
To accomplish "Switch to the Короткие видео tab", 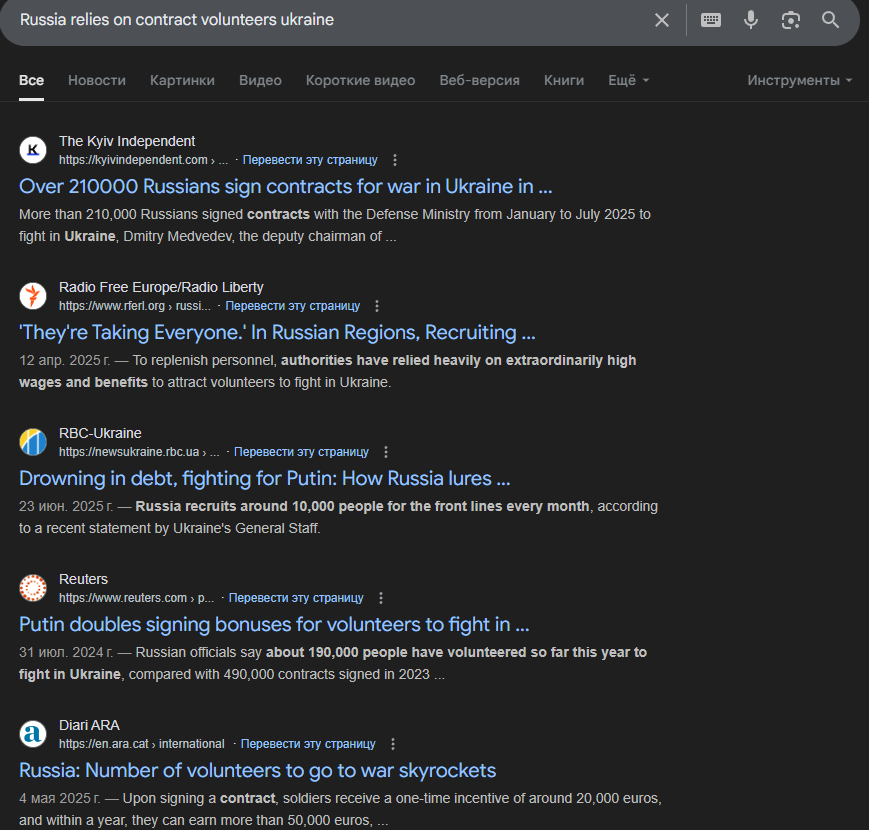I will (360, 81).
